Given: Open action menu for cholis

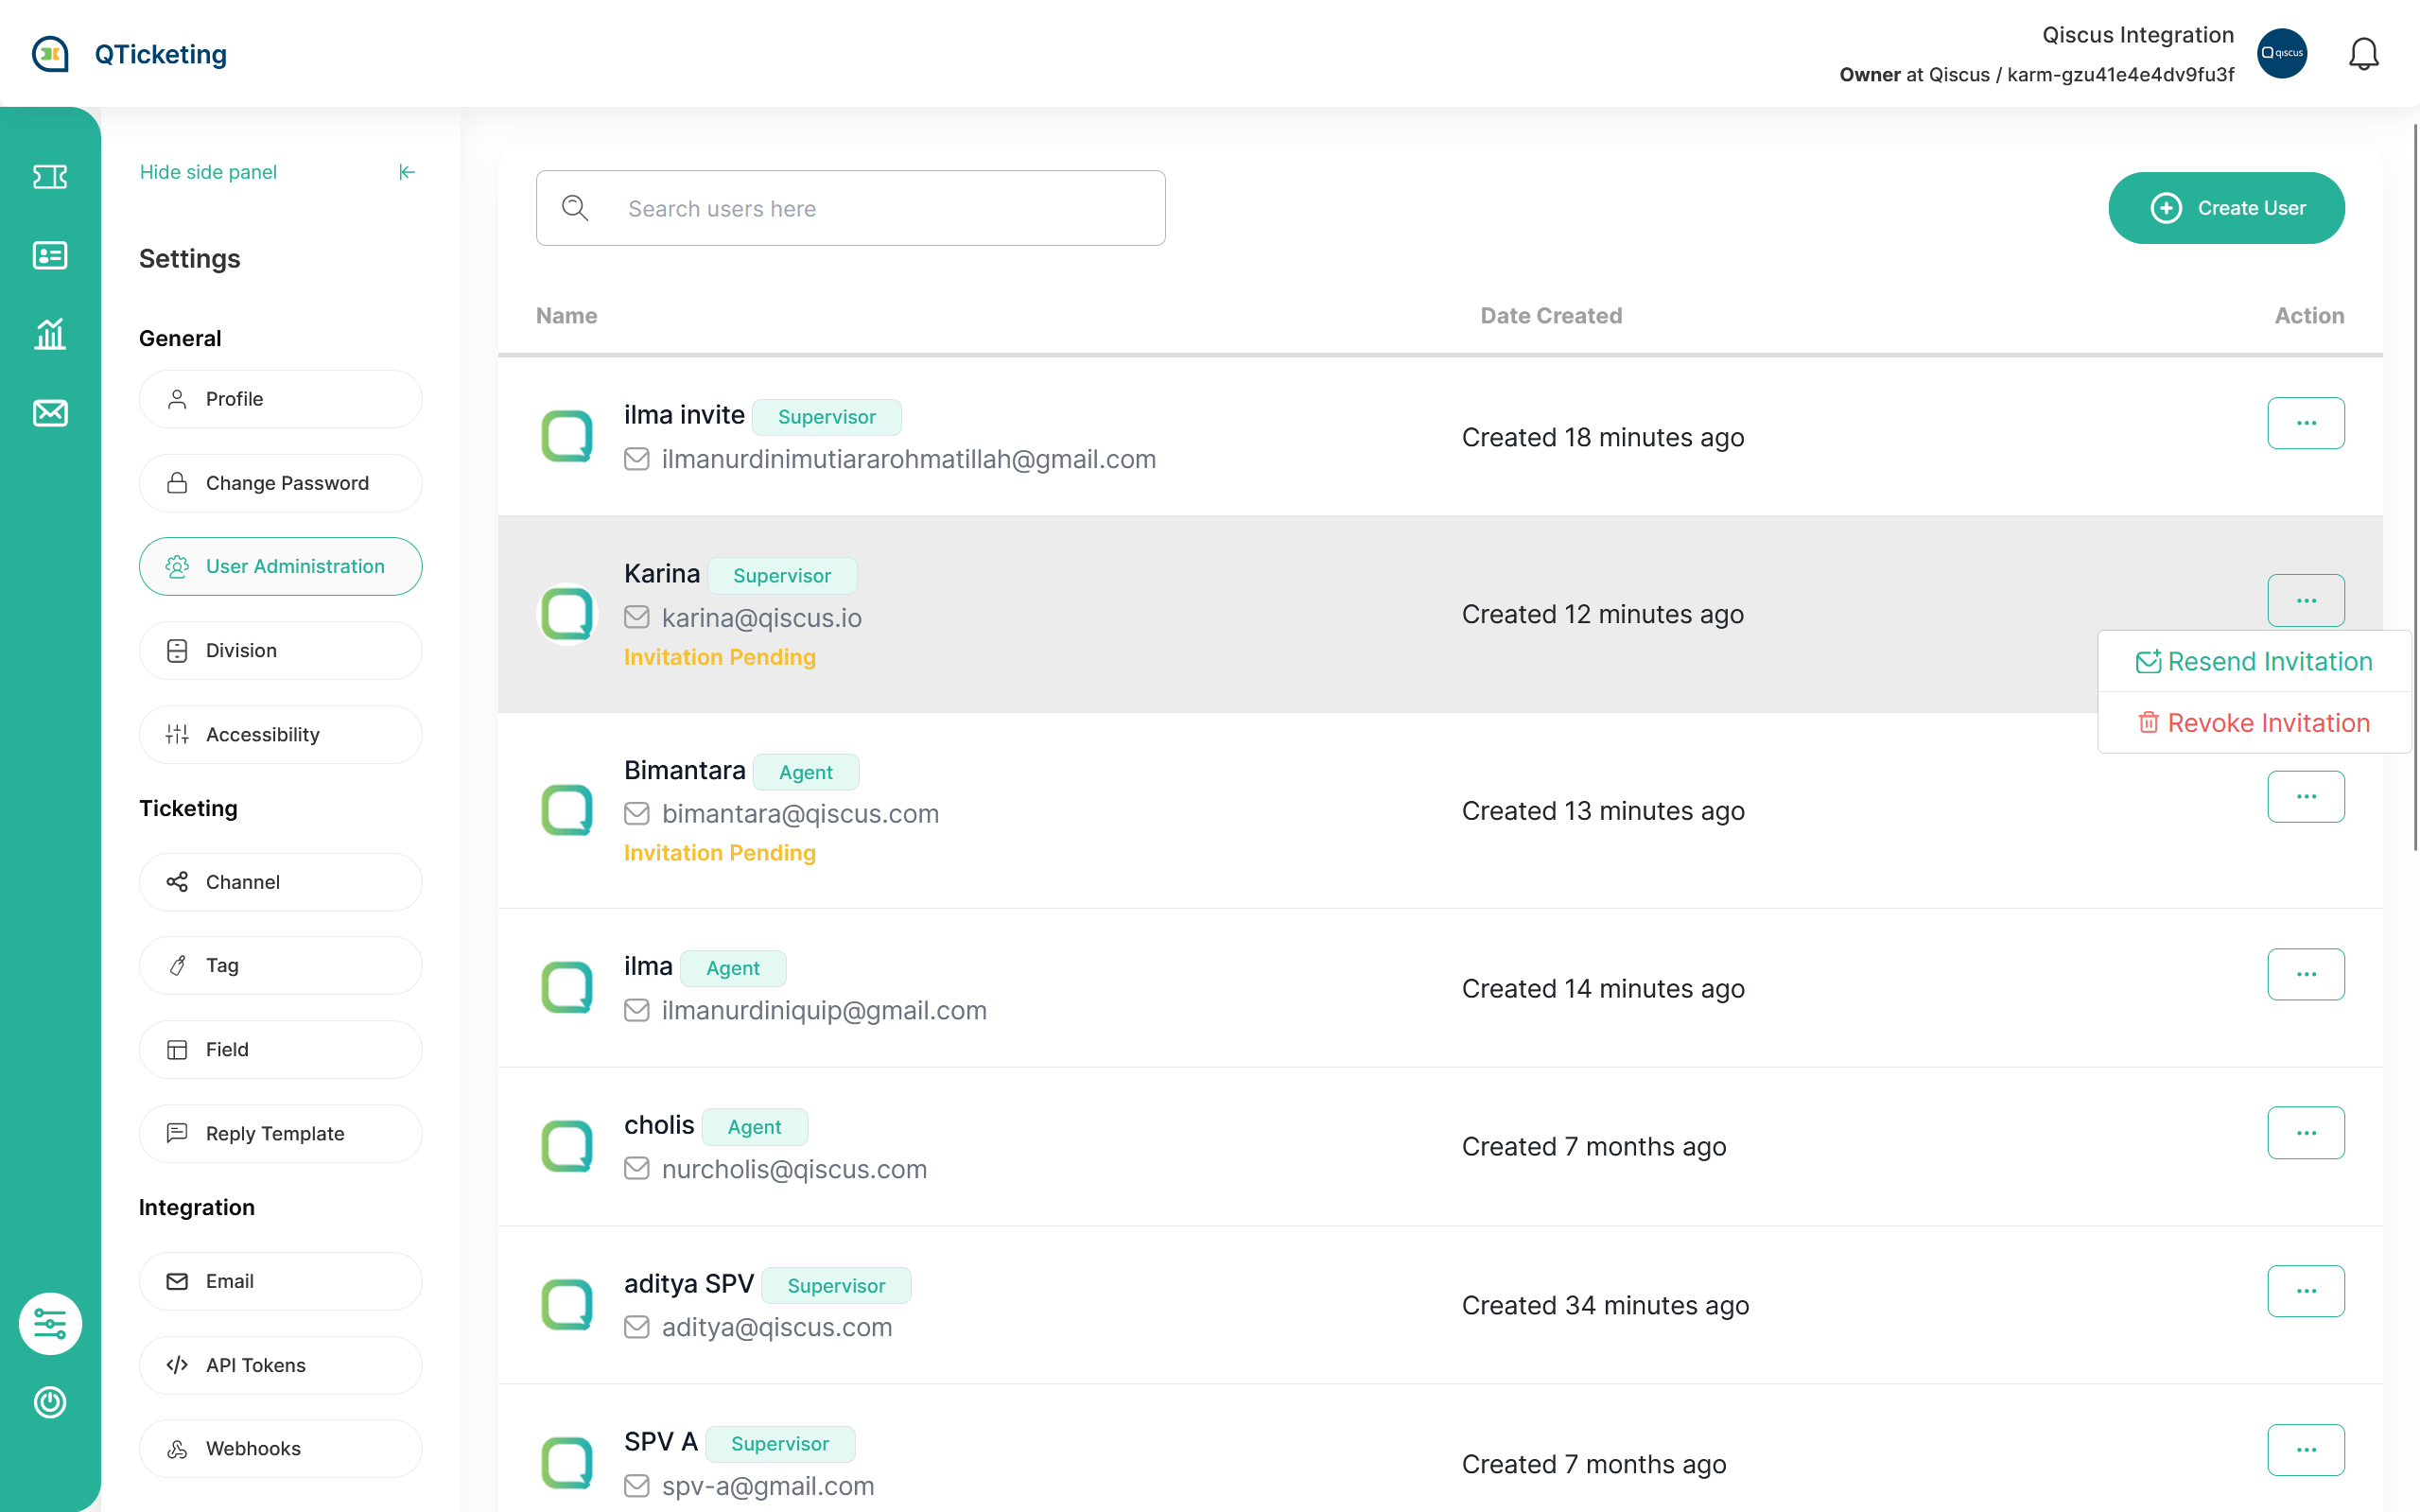Looking at the screenshot, I should pyautogui.click(x=2306, y=1132).
